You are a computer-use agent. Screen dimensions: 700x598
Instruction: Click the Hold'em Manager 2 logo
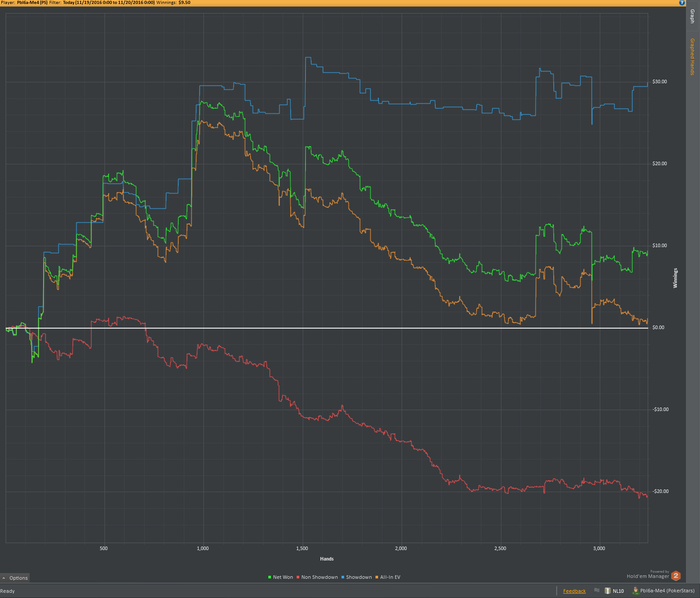point(675,576)
